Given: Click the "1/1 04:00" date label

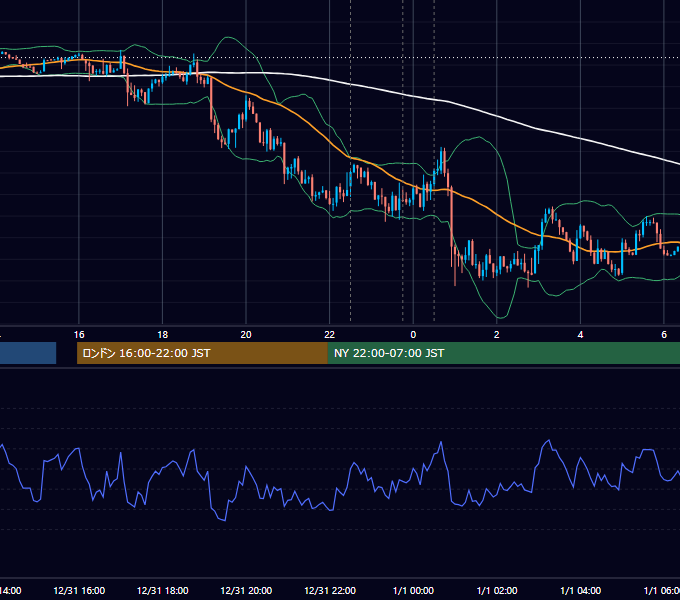Looking at the screenshot, I should [580, 590].
